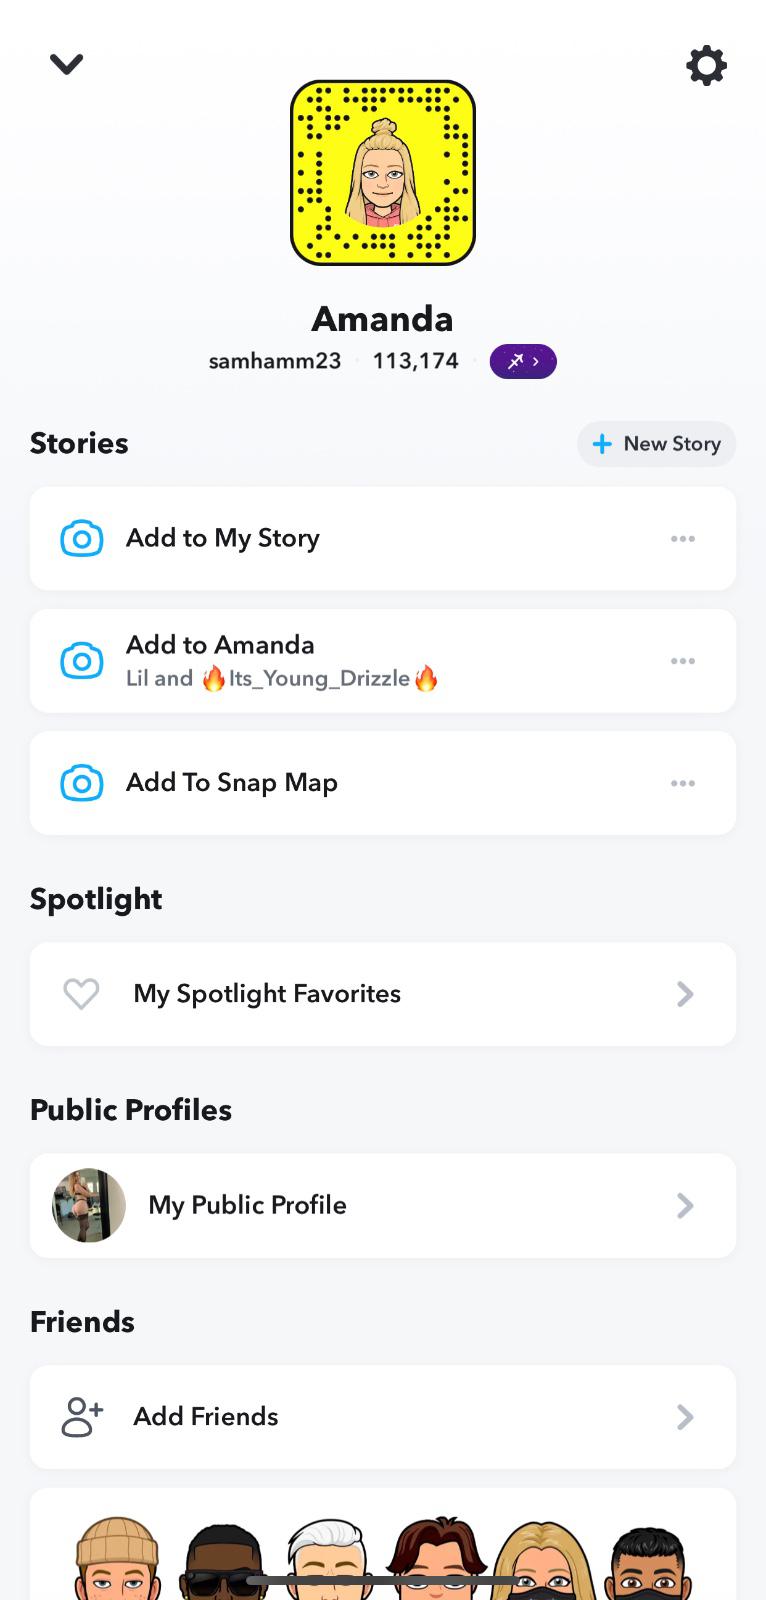Expand My Public Profile chevron

tap(685, 1205)
